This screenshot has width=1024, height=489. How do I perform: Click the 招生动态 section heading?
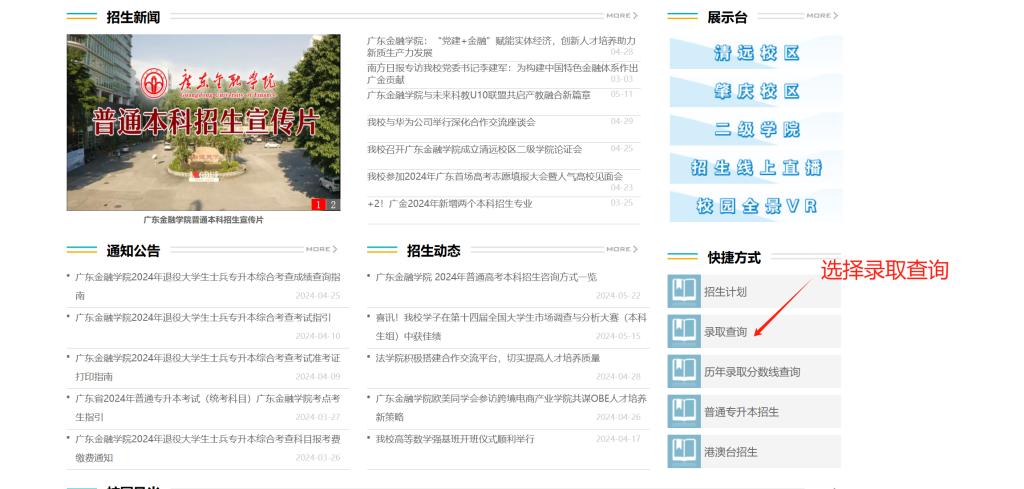pyautogui.click(x=434, y=251)
